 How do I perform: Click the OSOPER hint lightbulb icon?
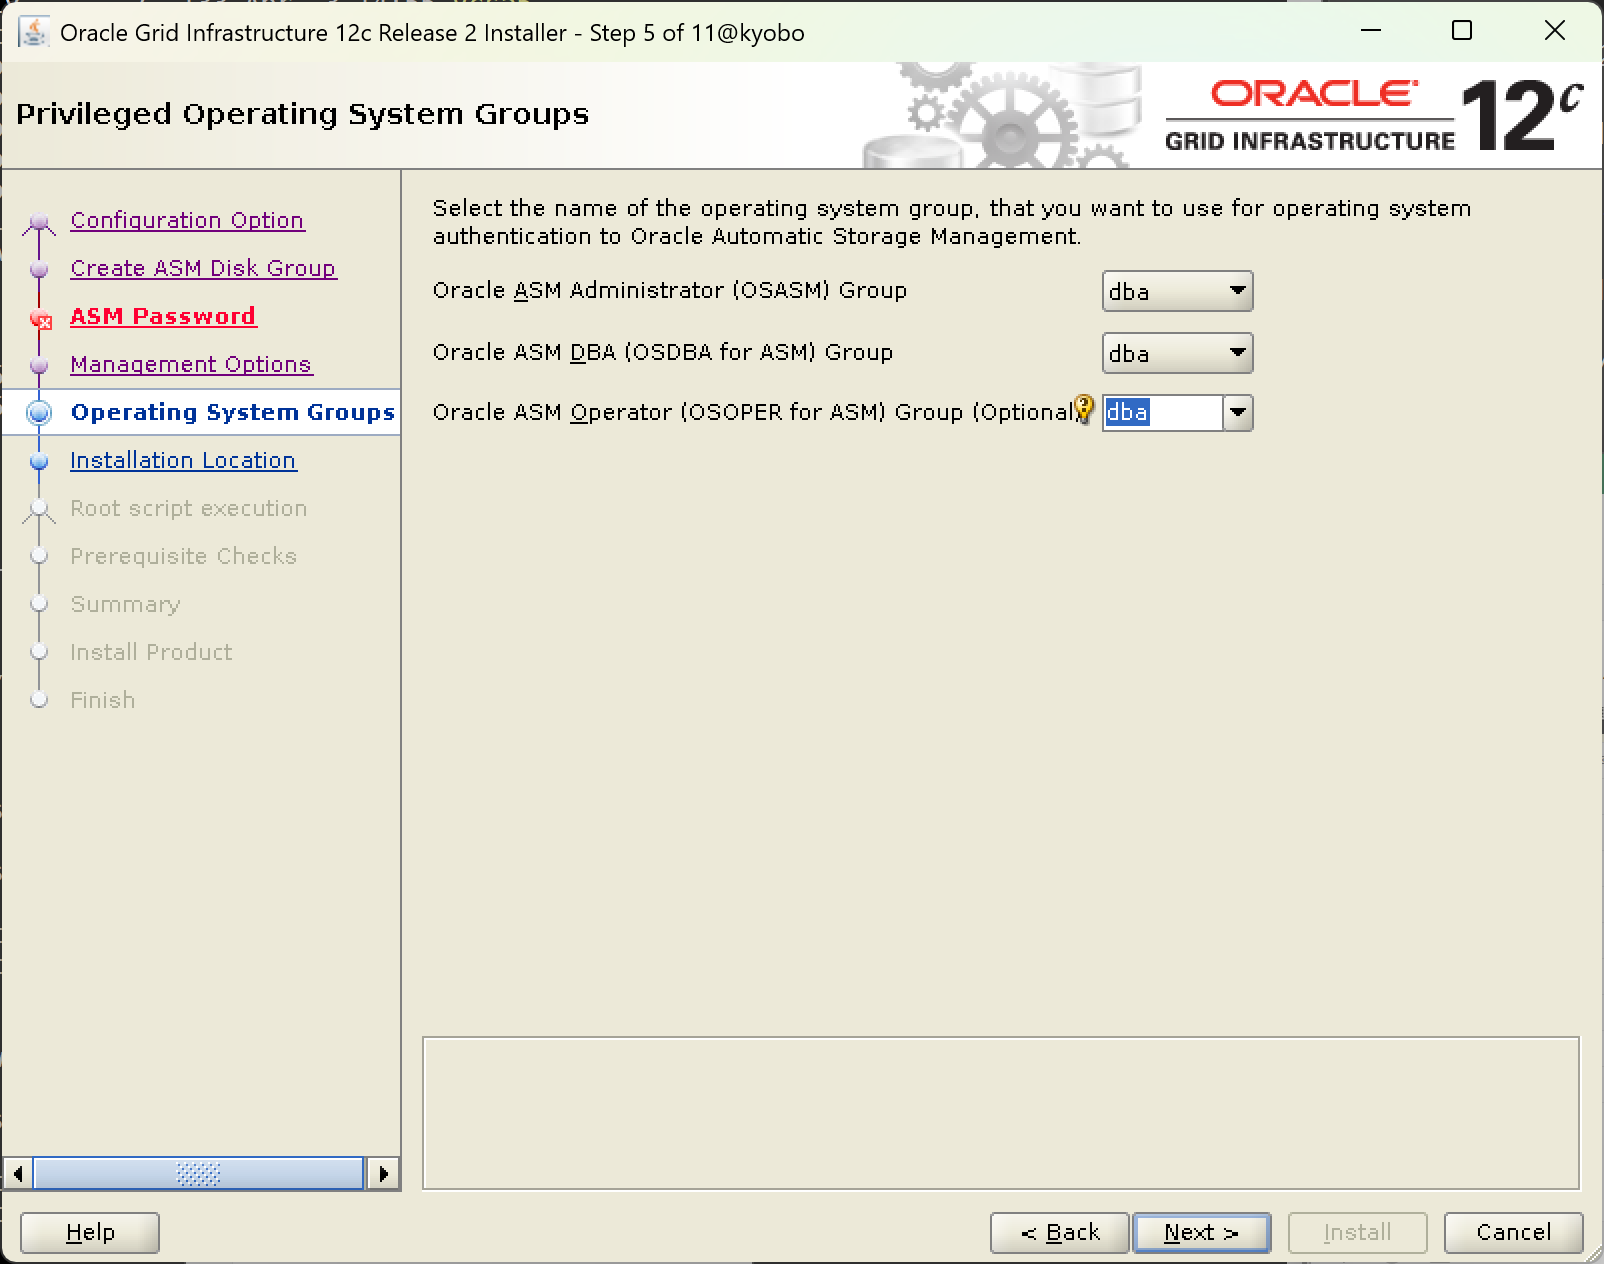coord(1084,409)
